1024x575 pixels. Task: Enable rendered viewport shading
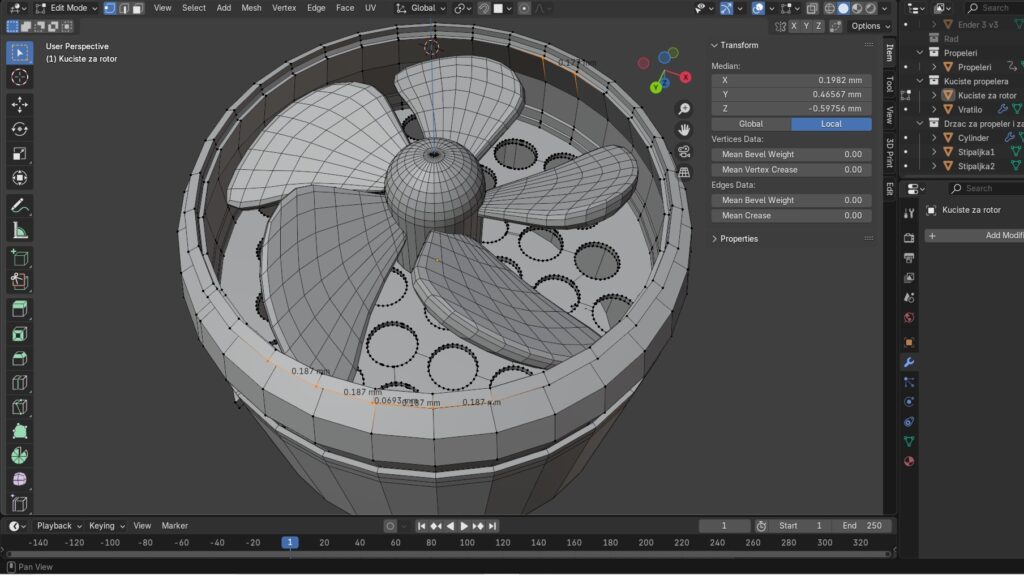coord(871,8)
